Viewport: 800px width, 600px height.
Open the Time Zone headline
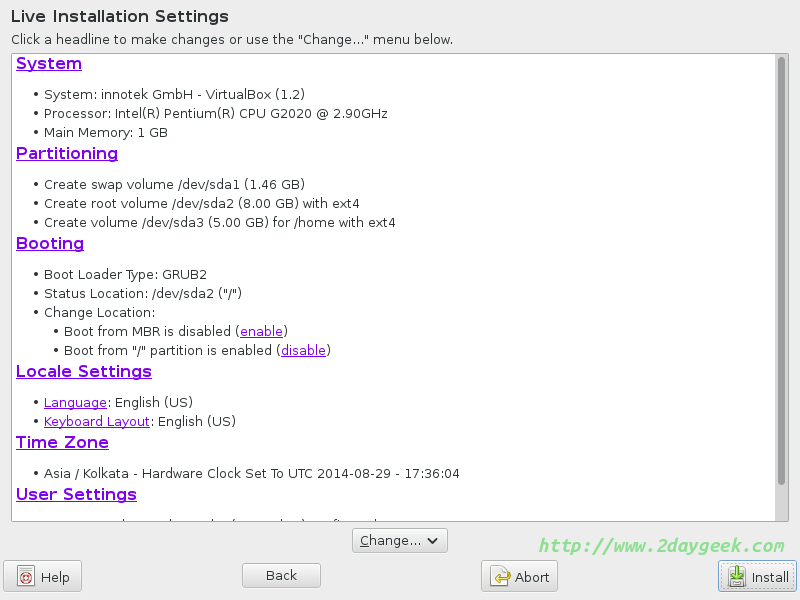[62, 443]
